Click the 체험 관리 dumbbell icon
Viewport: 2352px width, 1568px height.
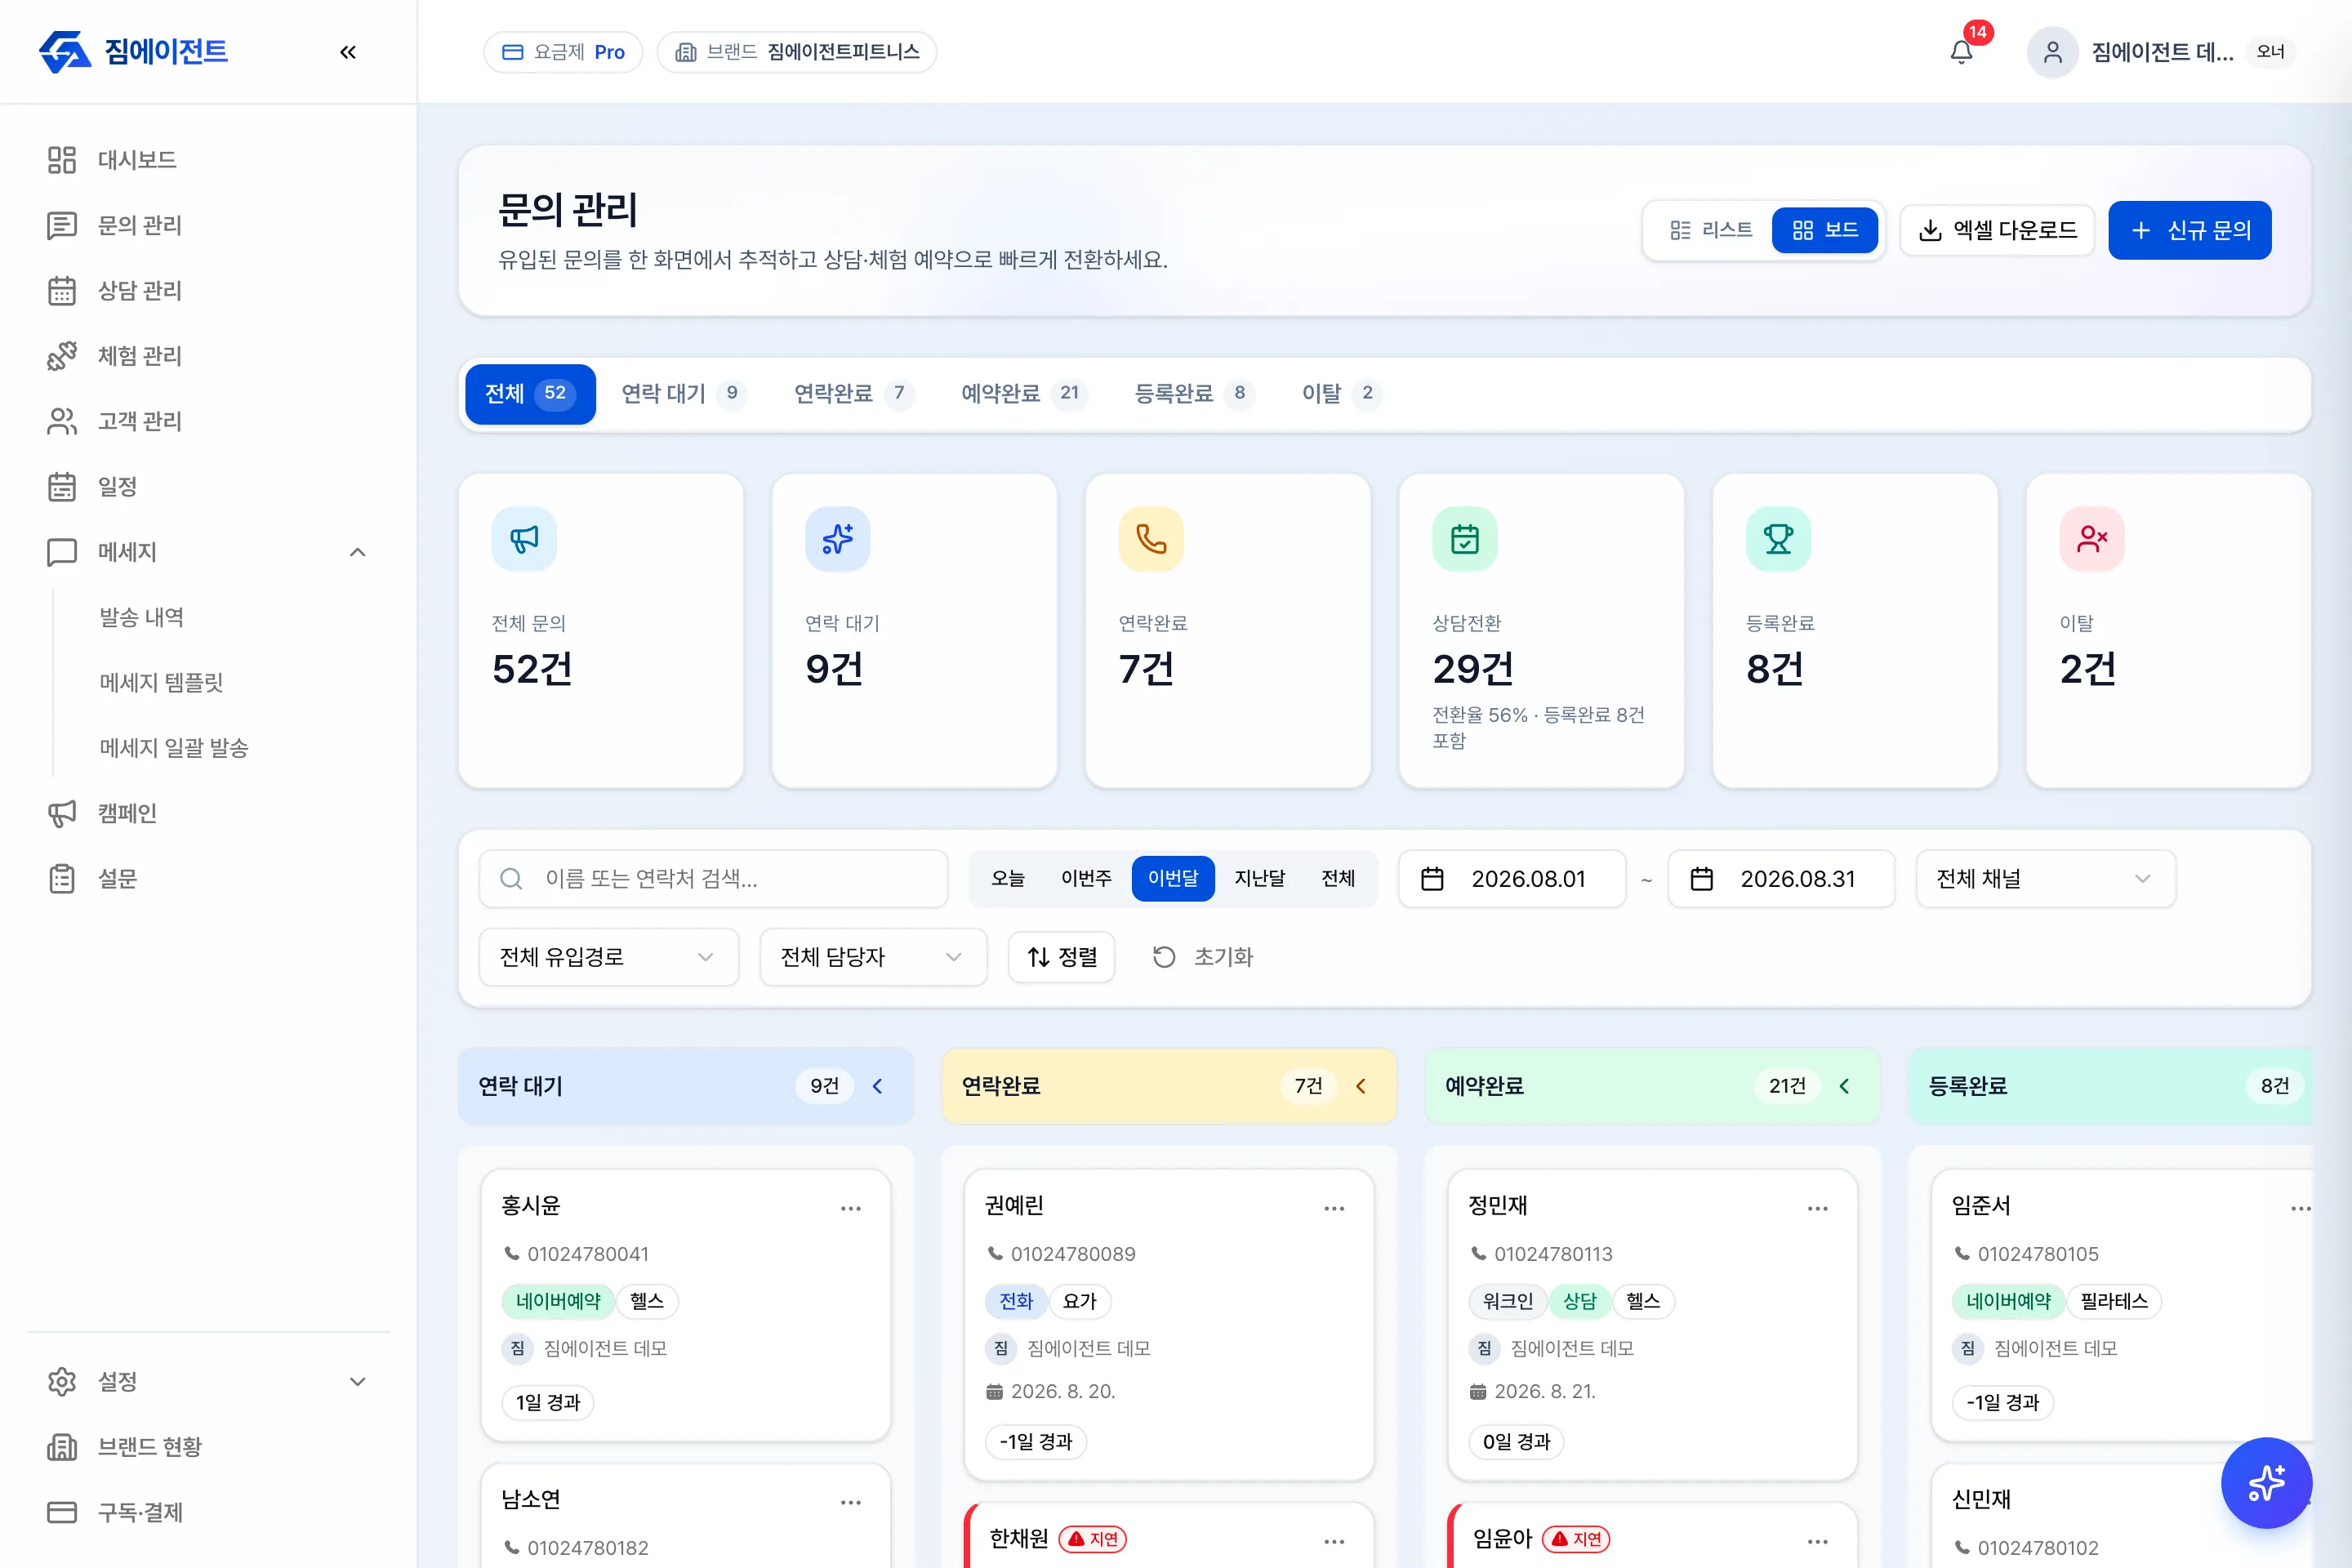coord(62,356)
